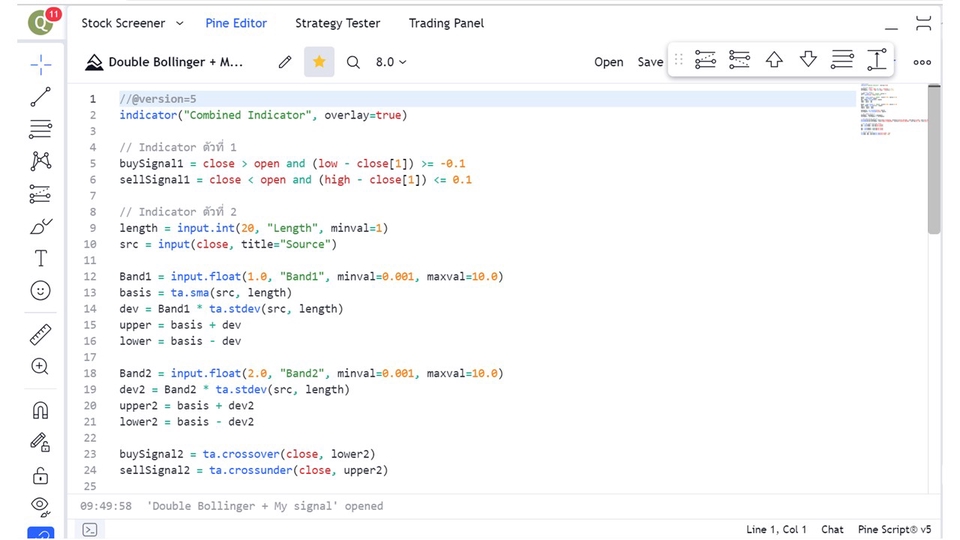Switch to the Pine Editor tab
960x540 pixels.
[x=236, y=23]
